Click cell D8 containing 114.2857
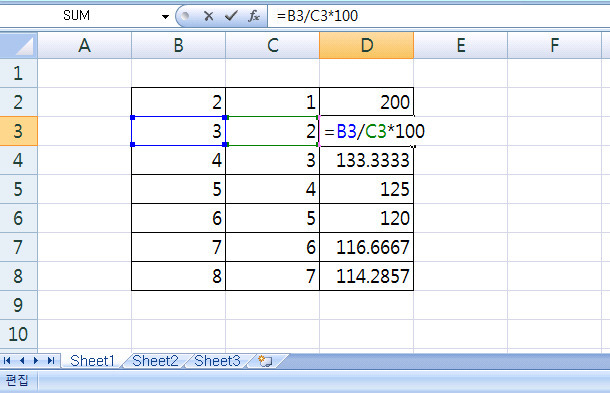610x393 pixels. [366, 276]
